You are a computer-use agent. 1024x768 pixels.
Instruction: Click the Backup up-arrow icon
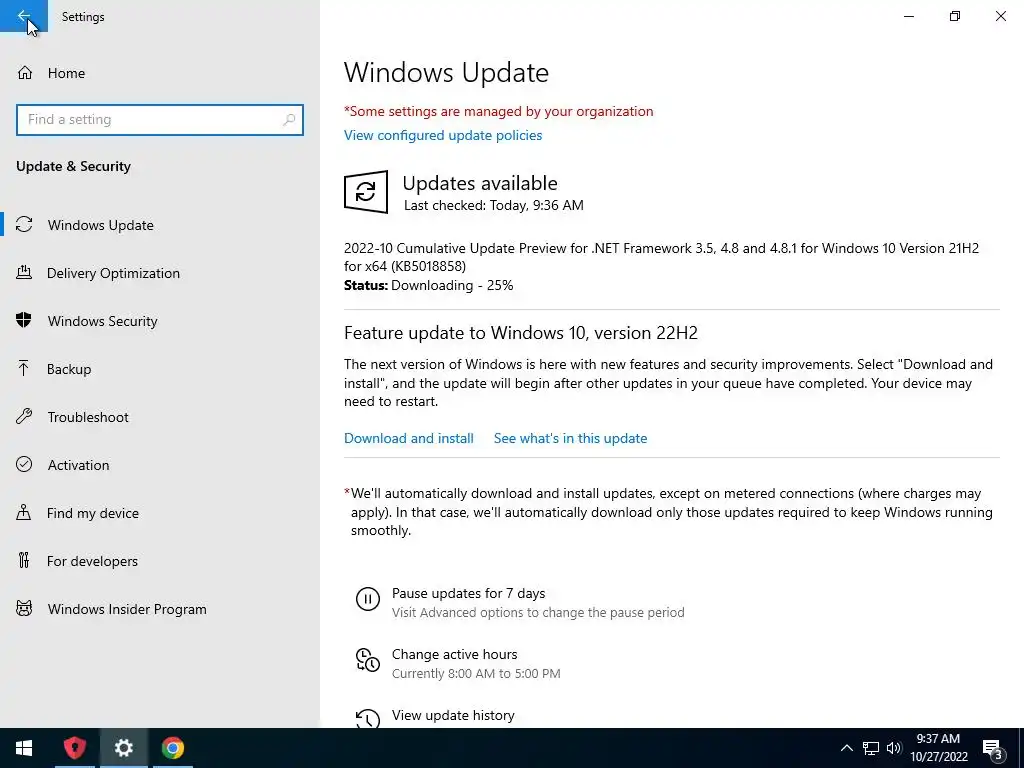click(x=24, y=369)
